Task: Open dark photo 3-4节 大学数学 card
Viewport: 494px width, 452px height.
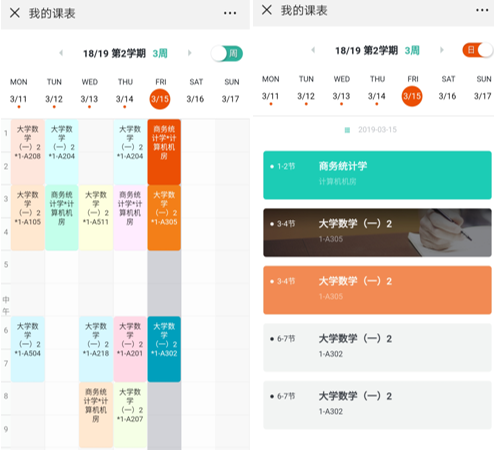Action: [377, 233]
